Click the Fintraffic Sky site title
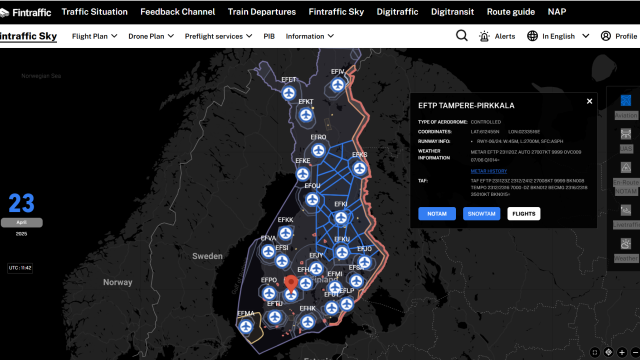The image size is (640, 360). coord(28,36)
